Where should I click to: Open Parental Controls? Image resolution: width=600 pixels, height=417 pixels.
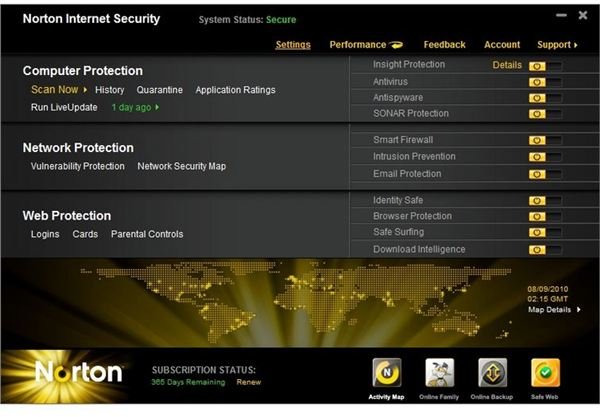click(147, 234)
